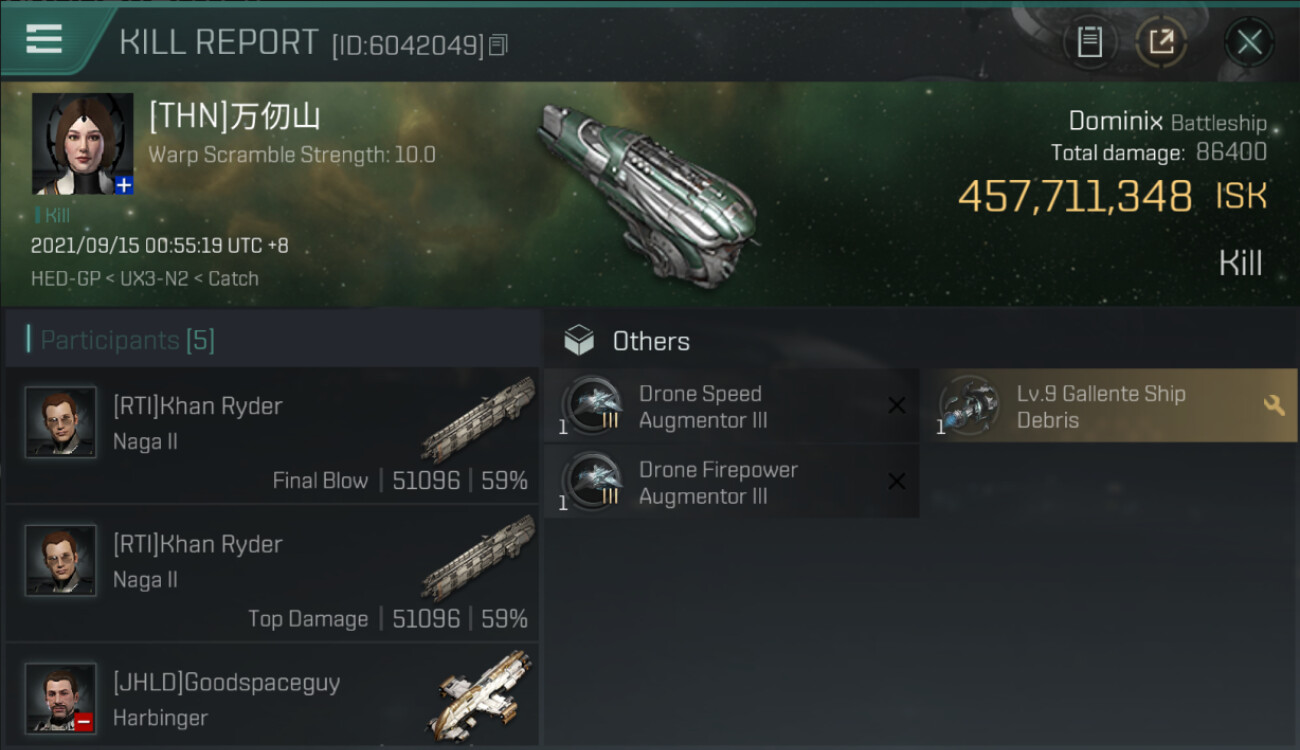This screenshot has width=1300, height=750.
Task: Open Goodspaceguy Harbinger participant entry
Action: click(272, 696)
